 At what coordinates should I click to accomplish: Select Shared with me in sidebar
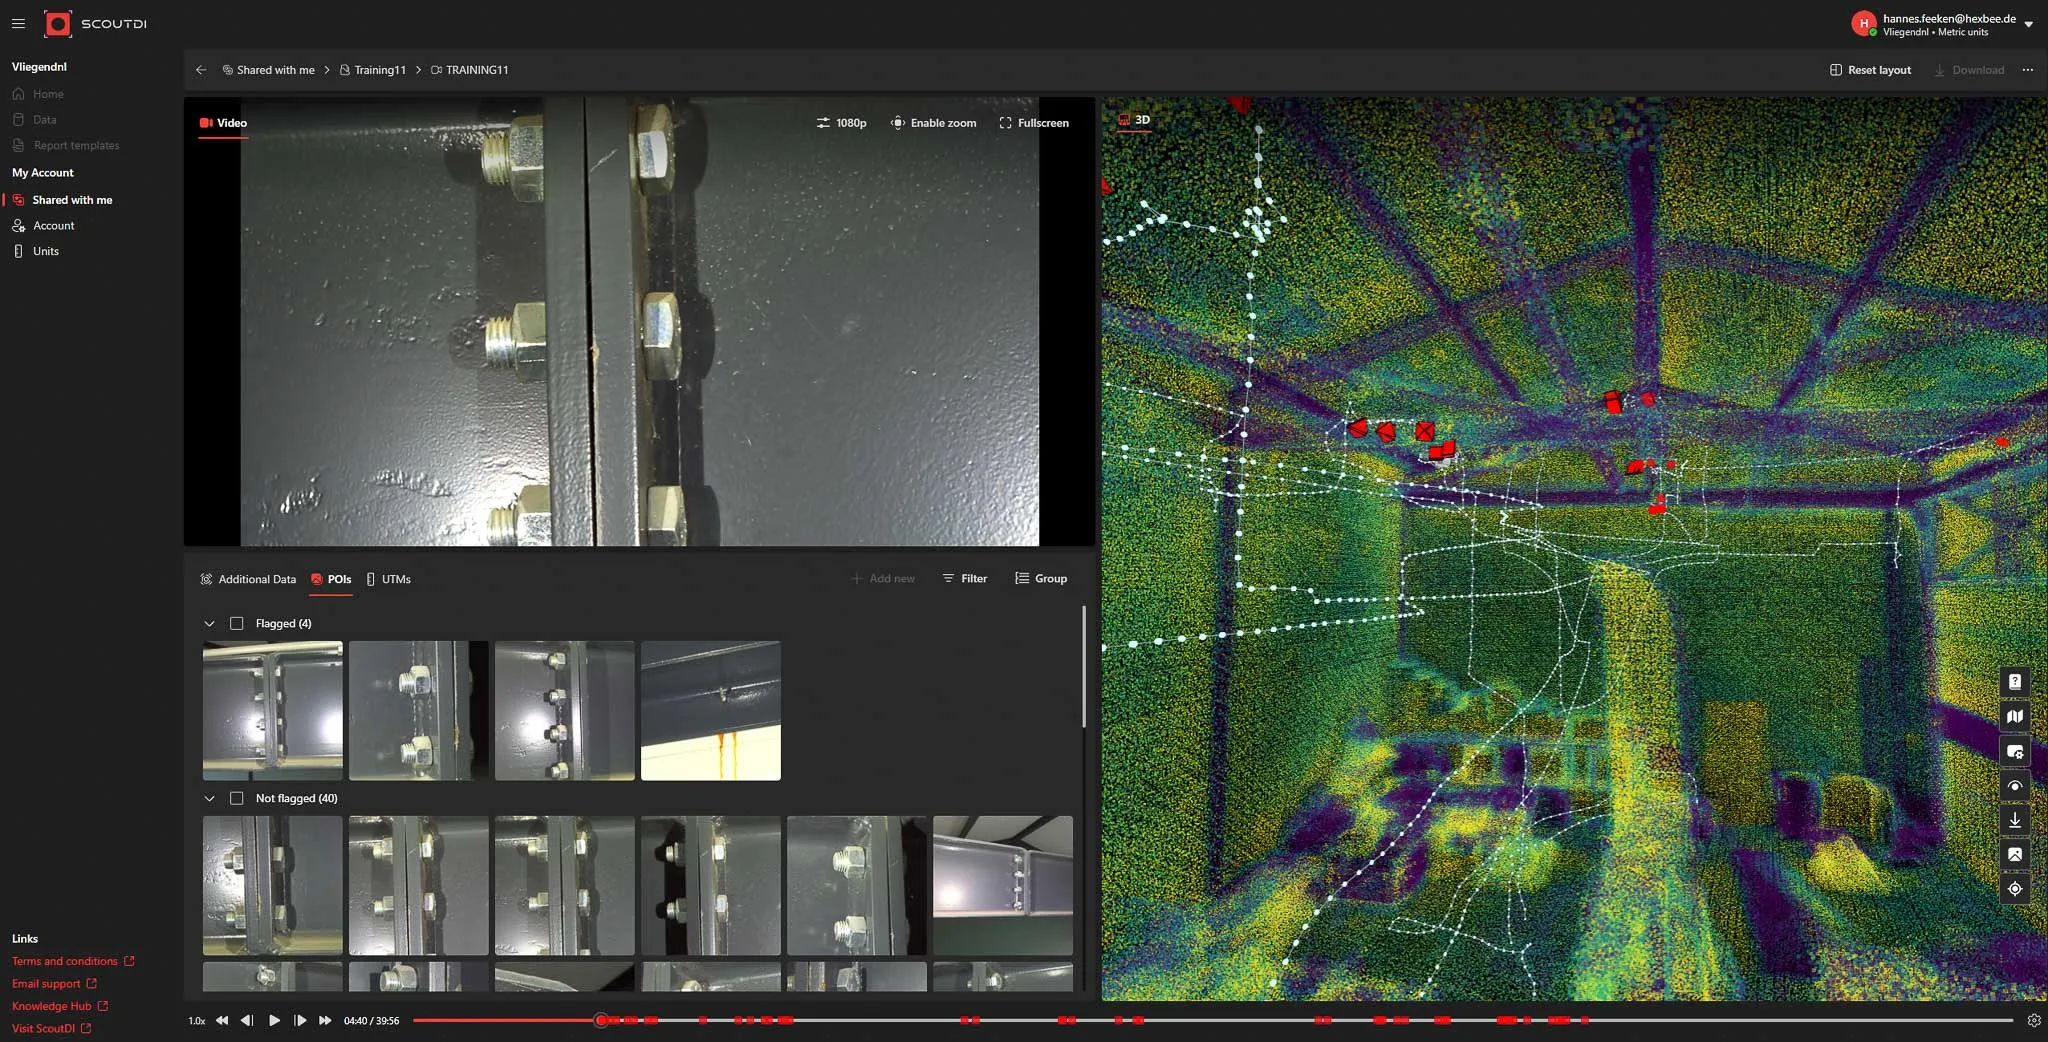point(72,200)
